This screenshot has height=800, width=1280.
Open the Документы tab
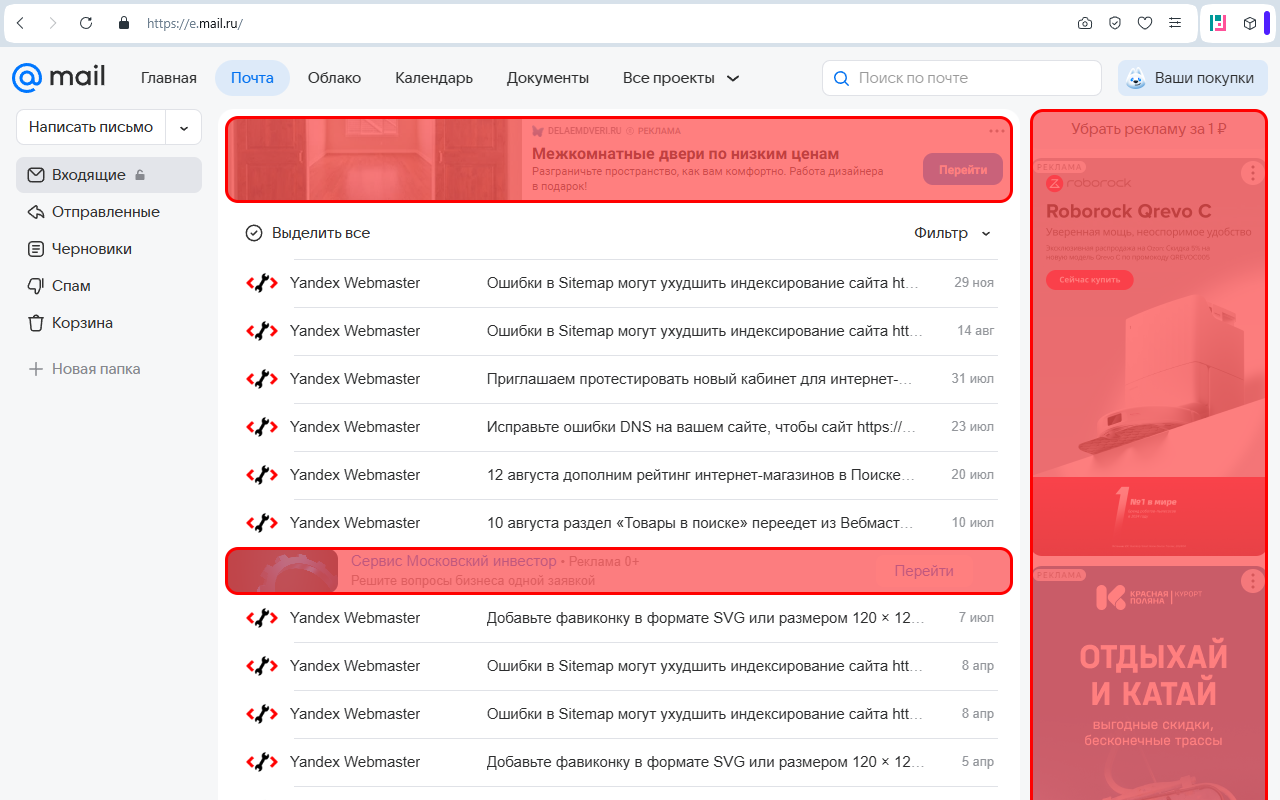tap(548, 78)
